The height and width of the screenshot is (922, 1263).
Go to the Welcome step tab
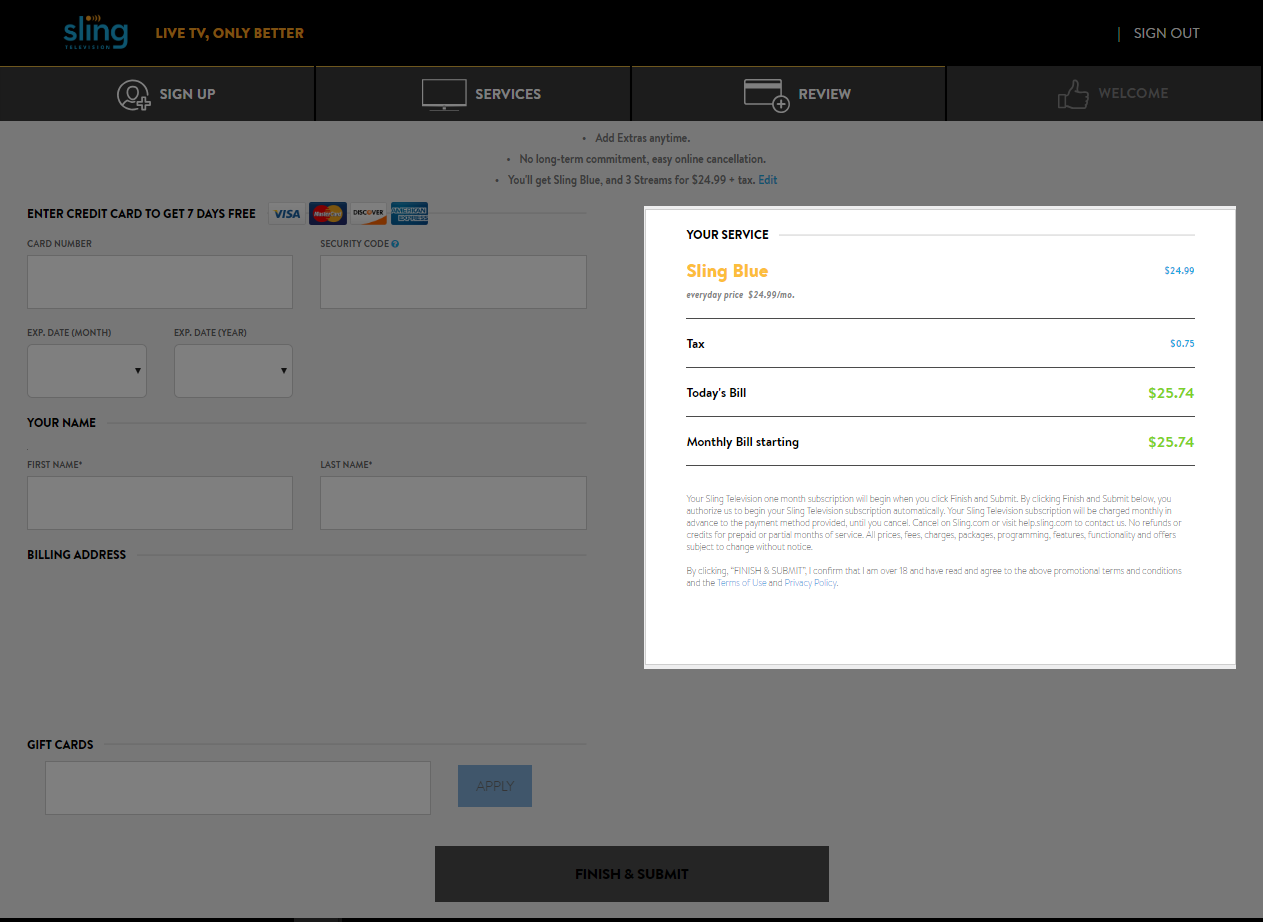click(x=1105, y=94)
